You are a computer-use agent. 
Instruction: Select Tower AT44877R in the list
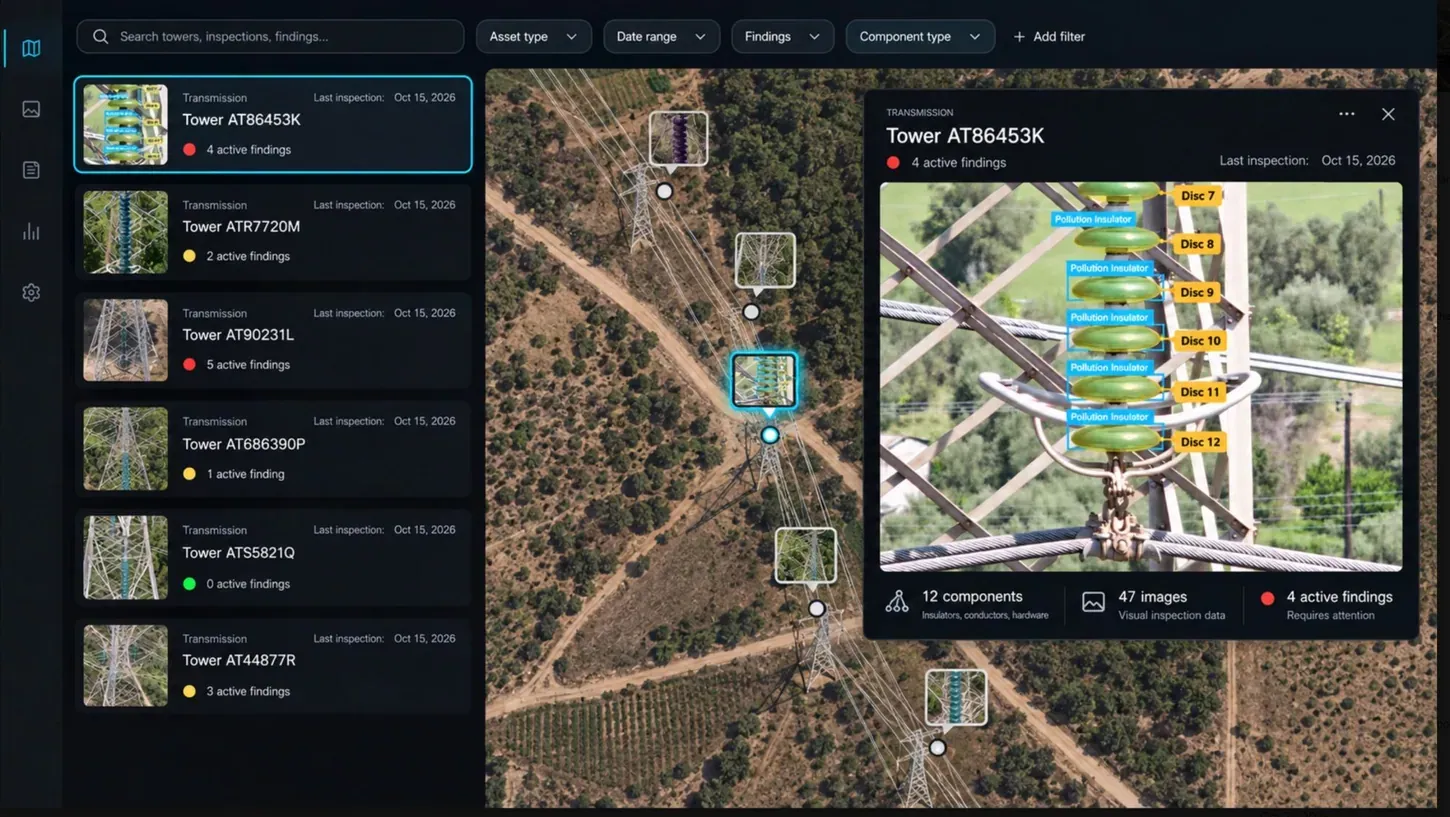pos(273,665)
